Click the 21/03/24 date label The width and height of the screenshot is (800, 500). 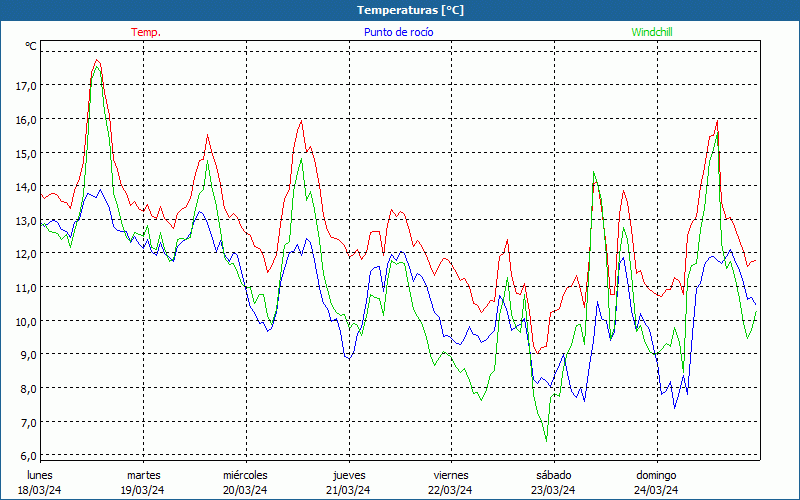[348, 490]
